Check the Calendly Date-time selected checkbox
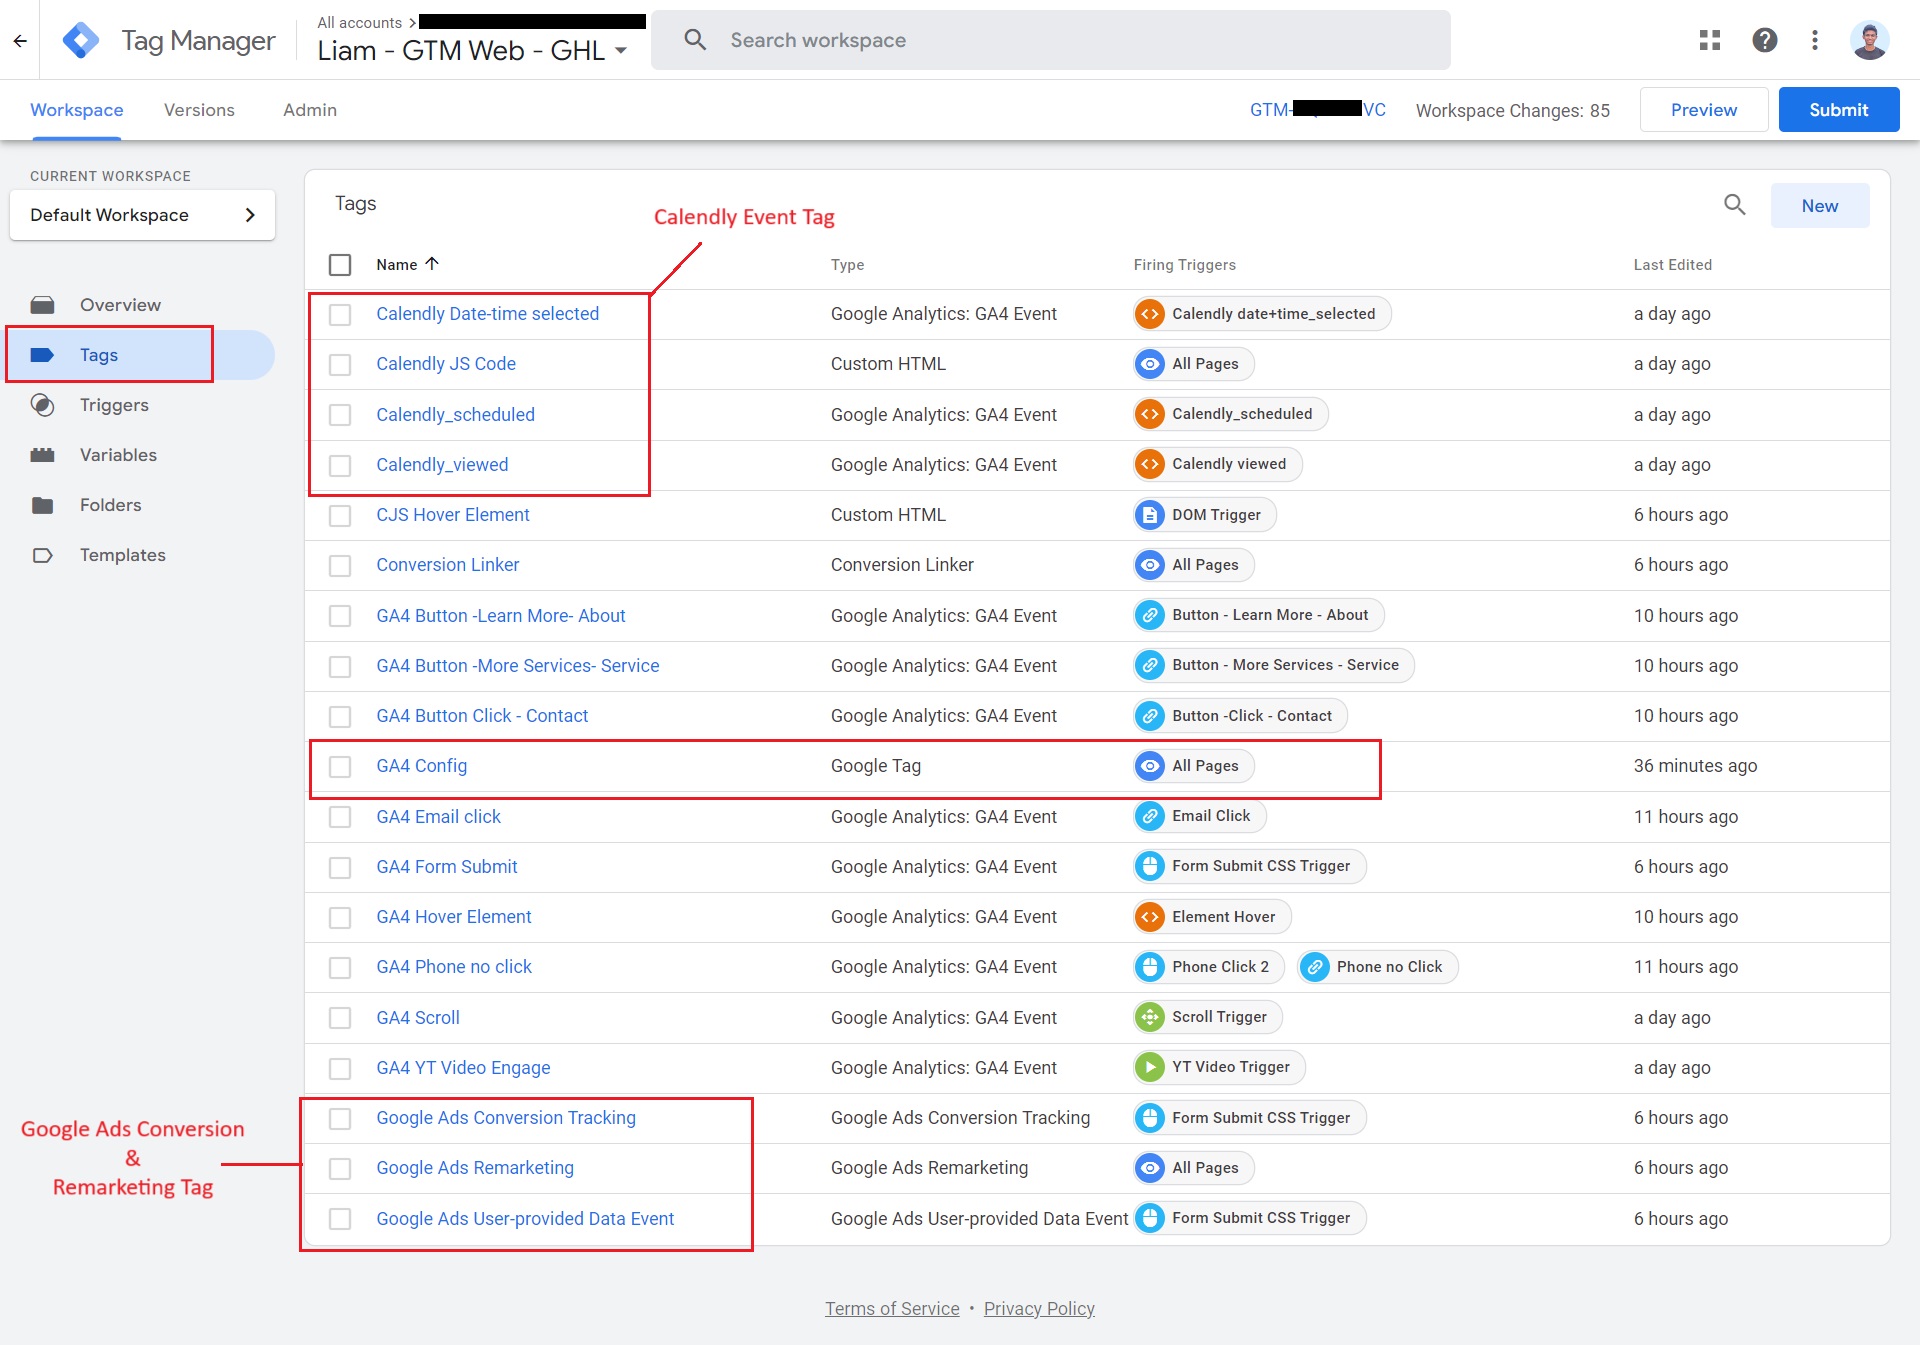Image resolution: width=1920 pixels, height=1345 pixels. (x=340, y=315)
